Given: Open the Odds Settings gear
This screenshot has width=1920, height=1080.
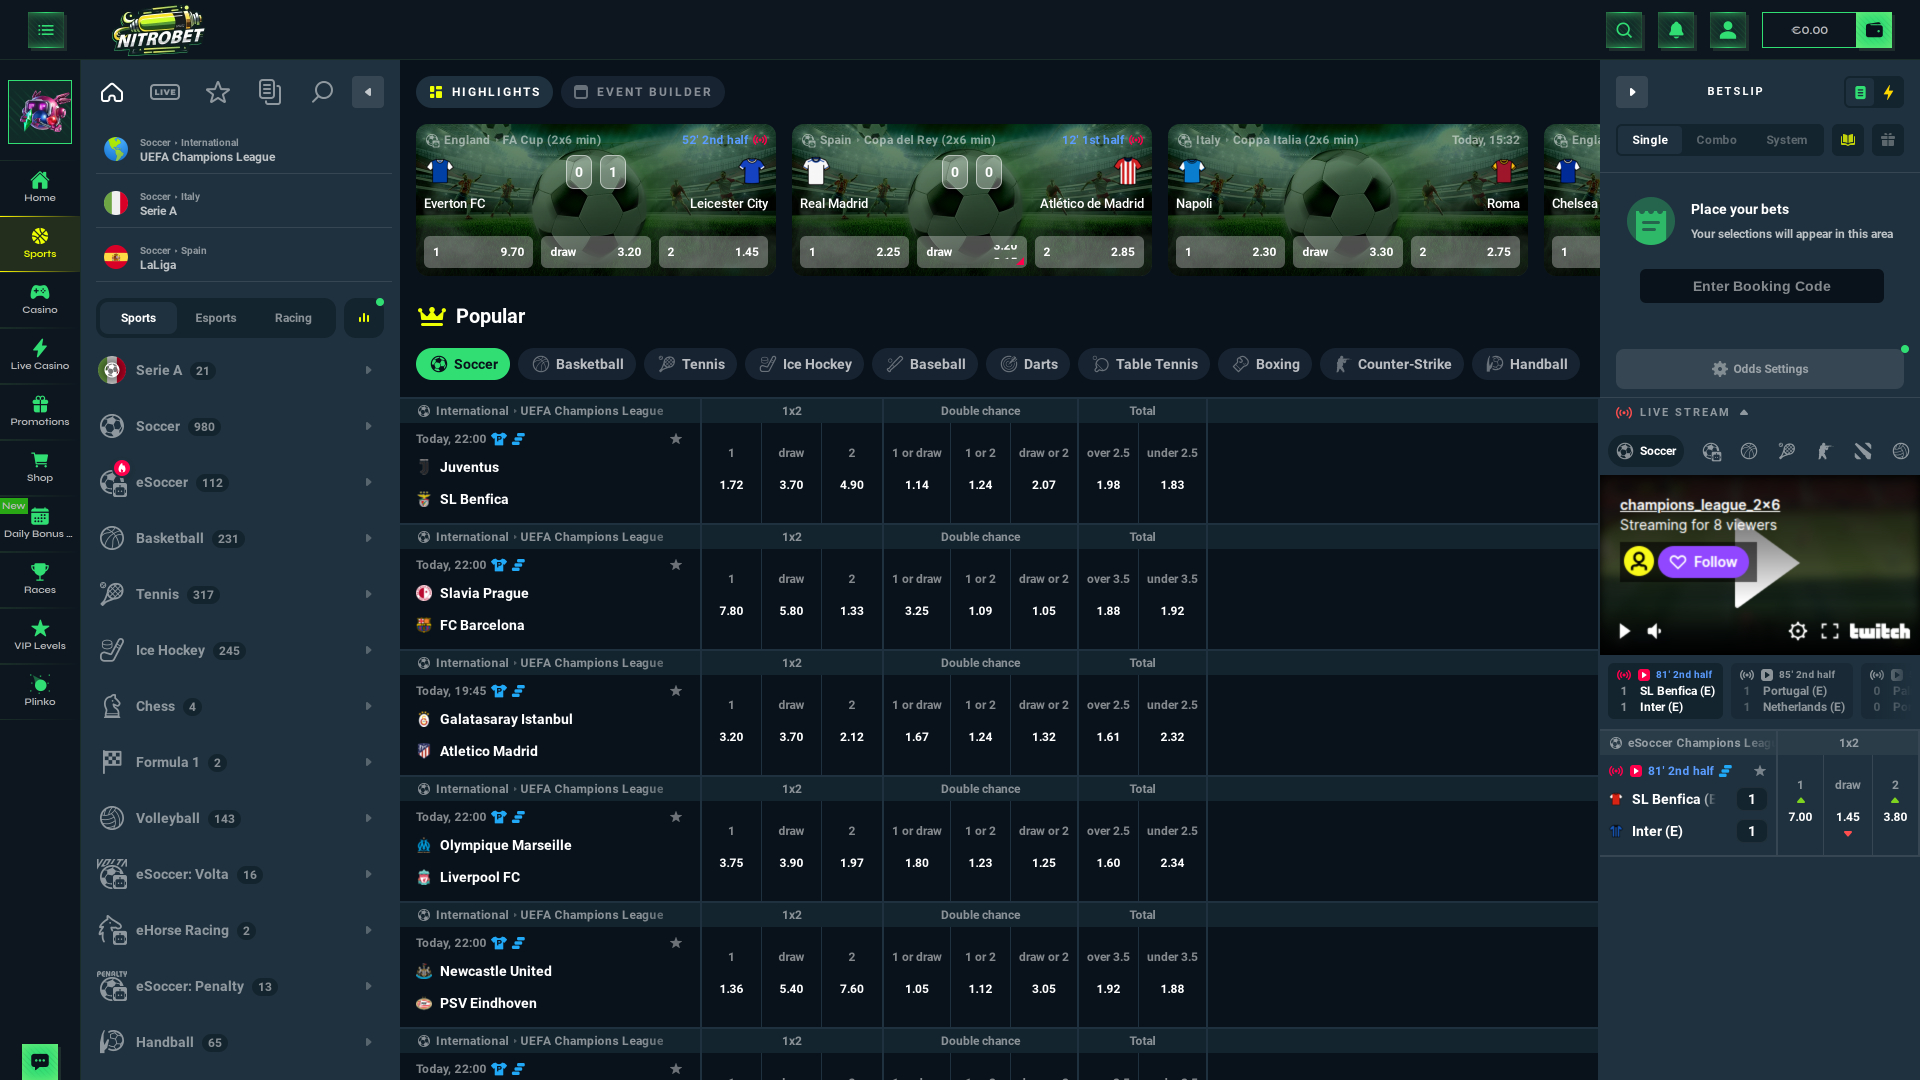Looking at the screenshot, I should [x=1760, y=368].
